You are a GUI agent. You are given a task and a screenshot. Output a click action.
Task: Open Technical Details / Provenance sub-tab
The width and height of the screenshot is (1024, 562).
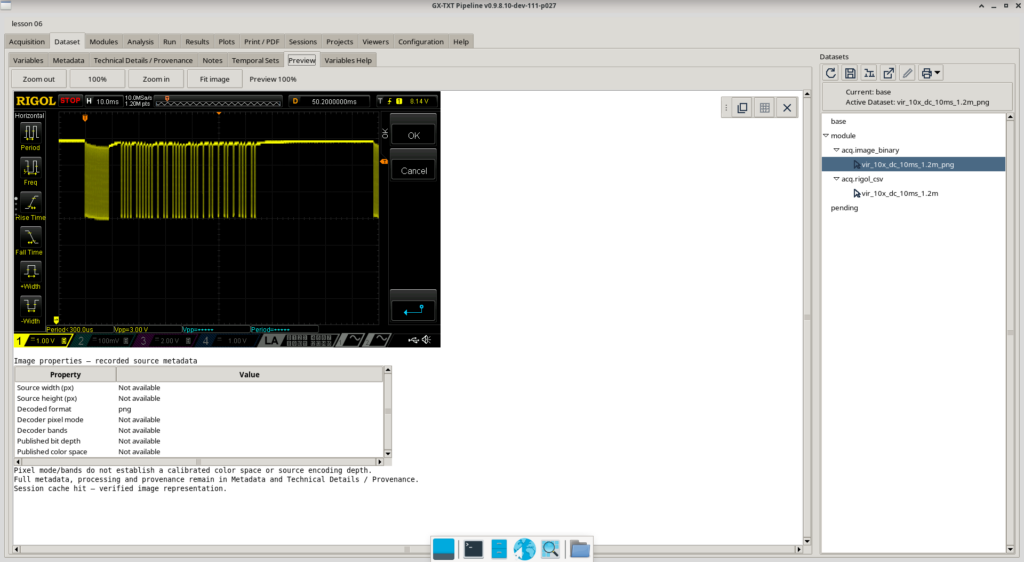pyautogui.click(x=143, y=60)
